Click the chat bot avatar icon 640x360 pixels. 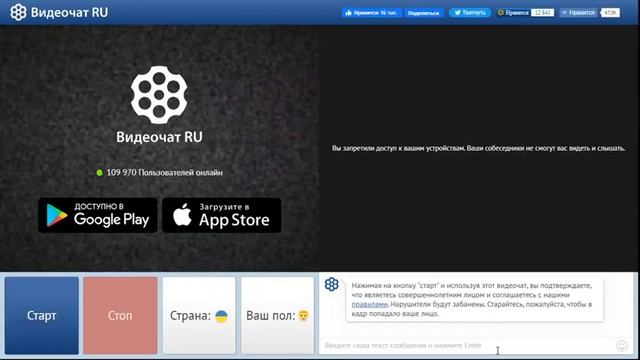pyautogui.click(x=331, y=284)
